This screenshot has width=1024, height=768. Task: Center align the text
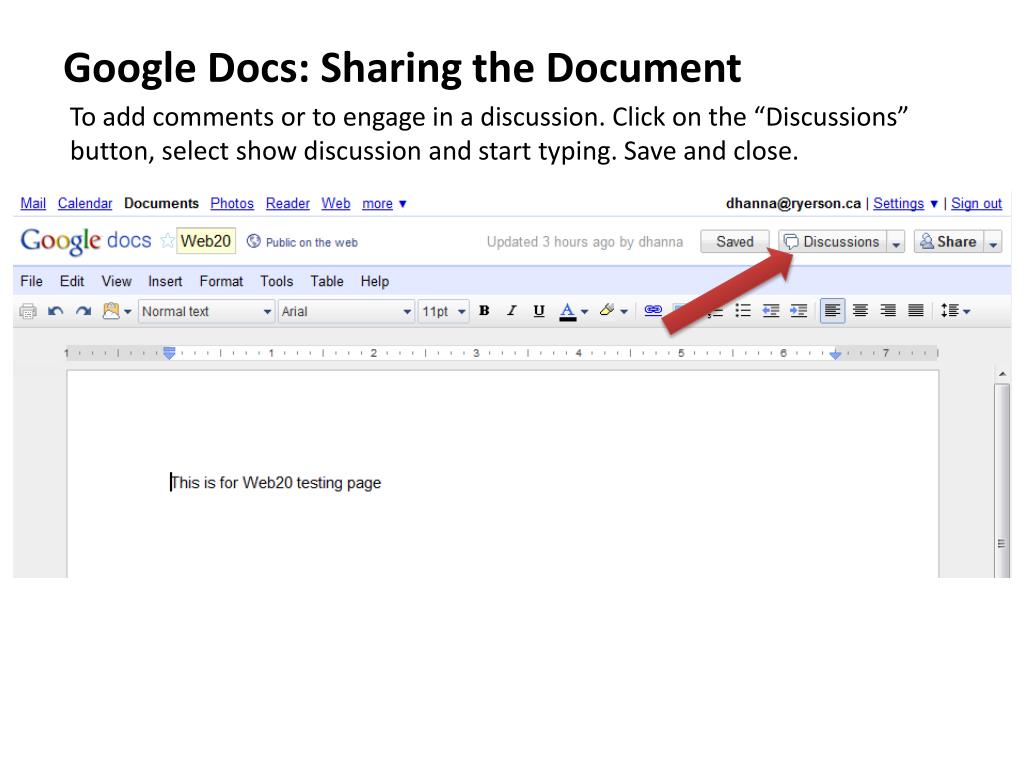point(860,311)
